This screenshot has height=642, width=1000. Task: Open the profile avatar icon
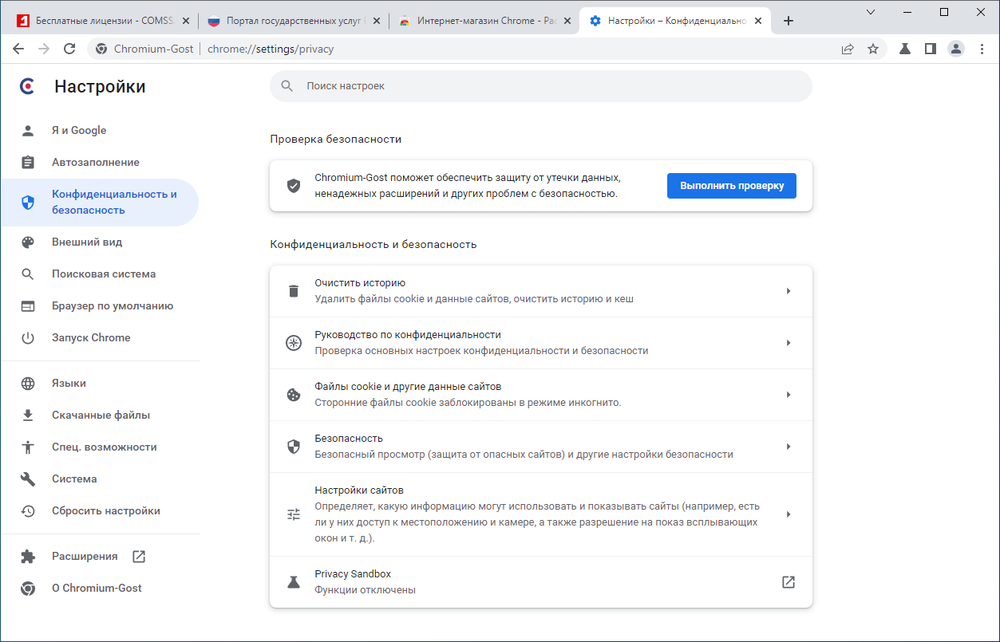click(x=956, y=48)
